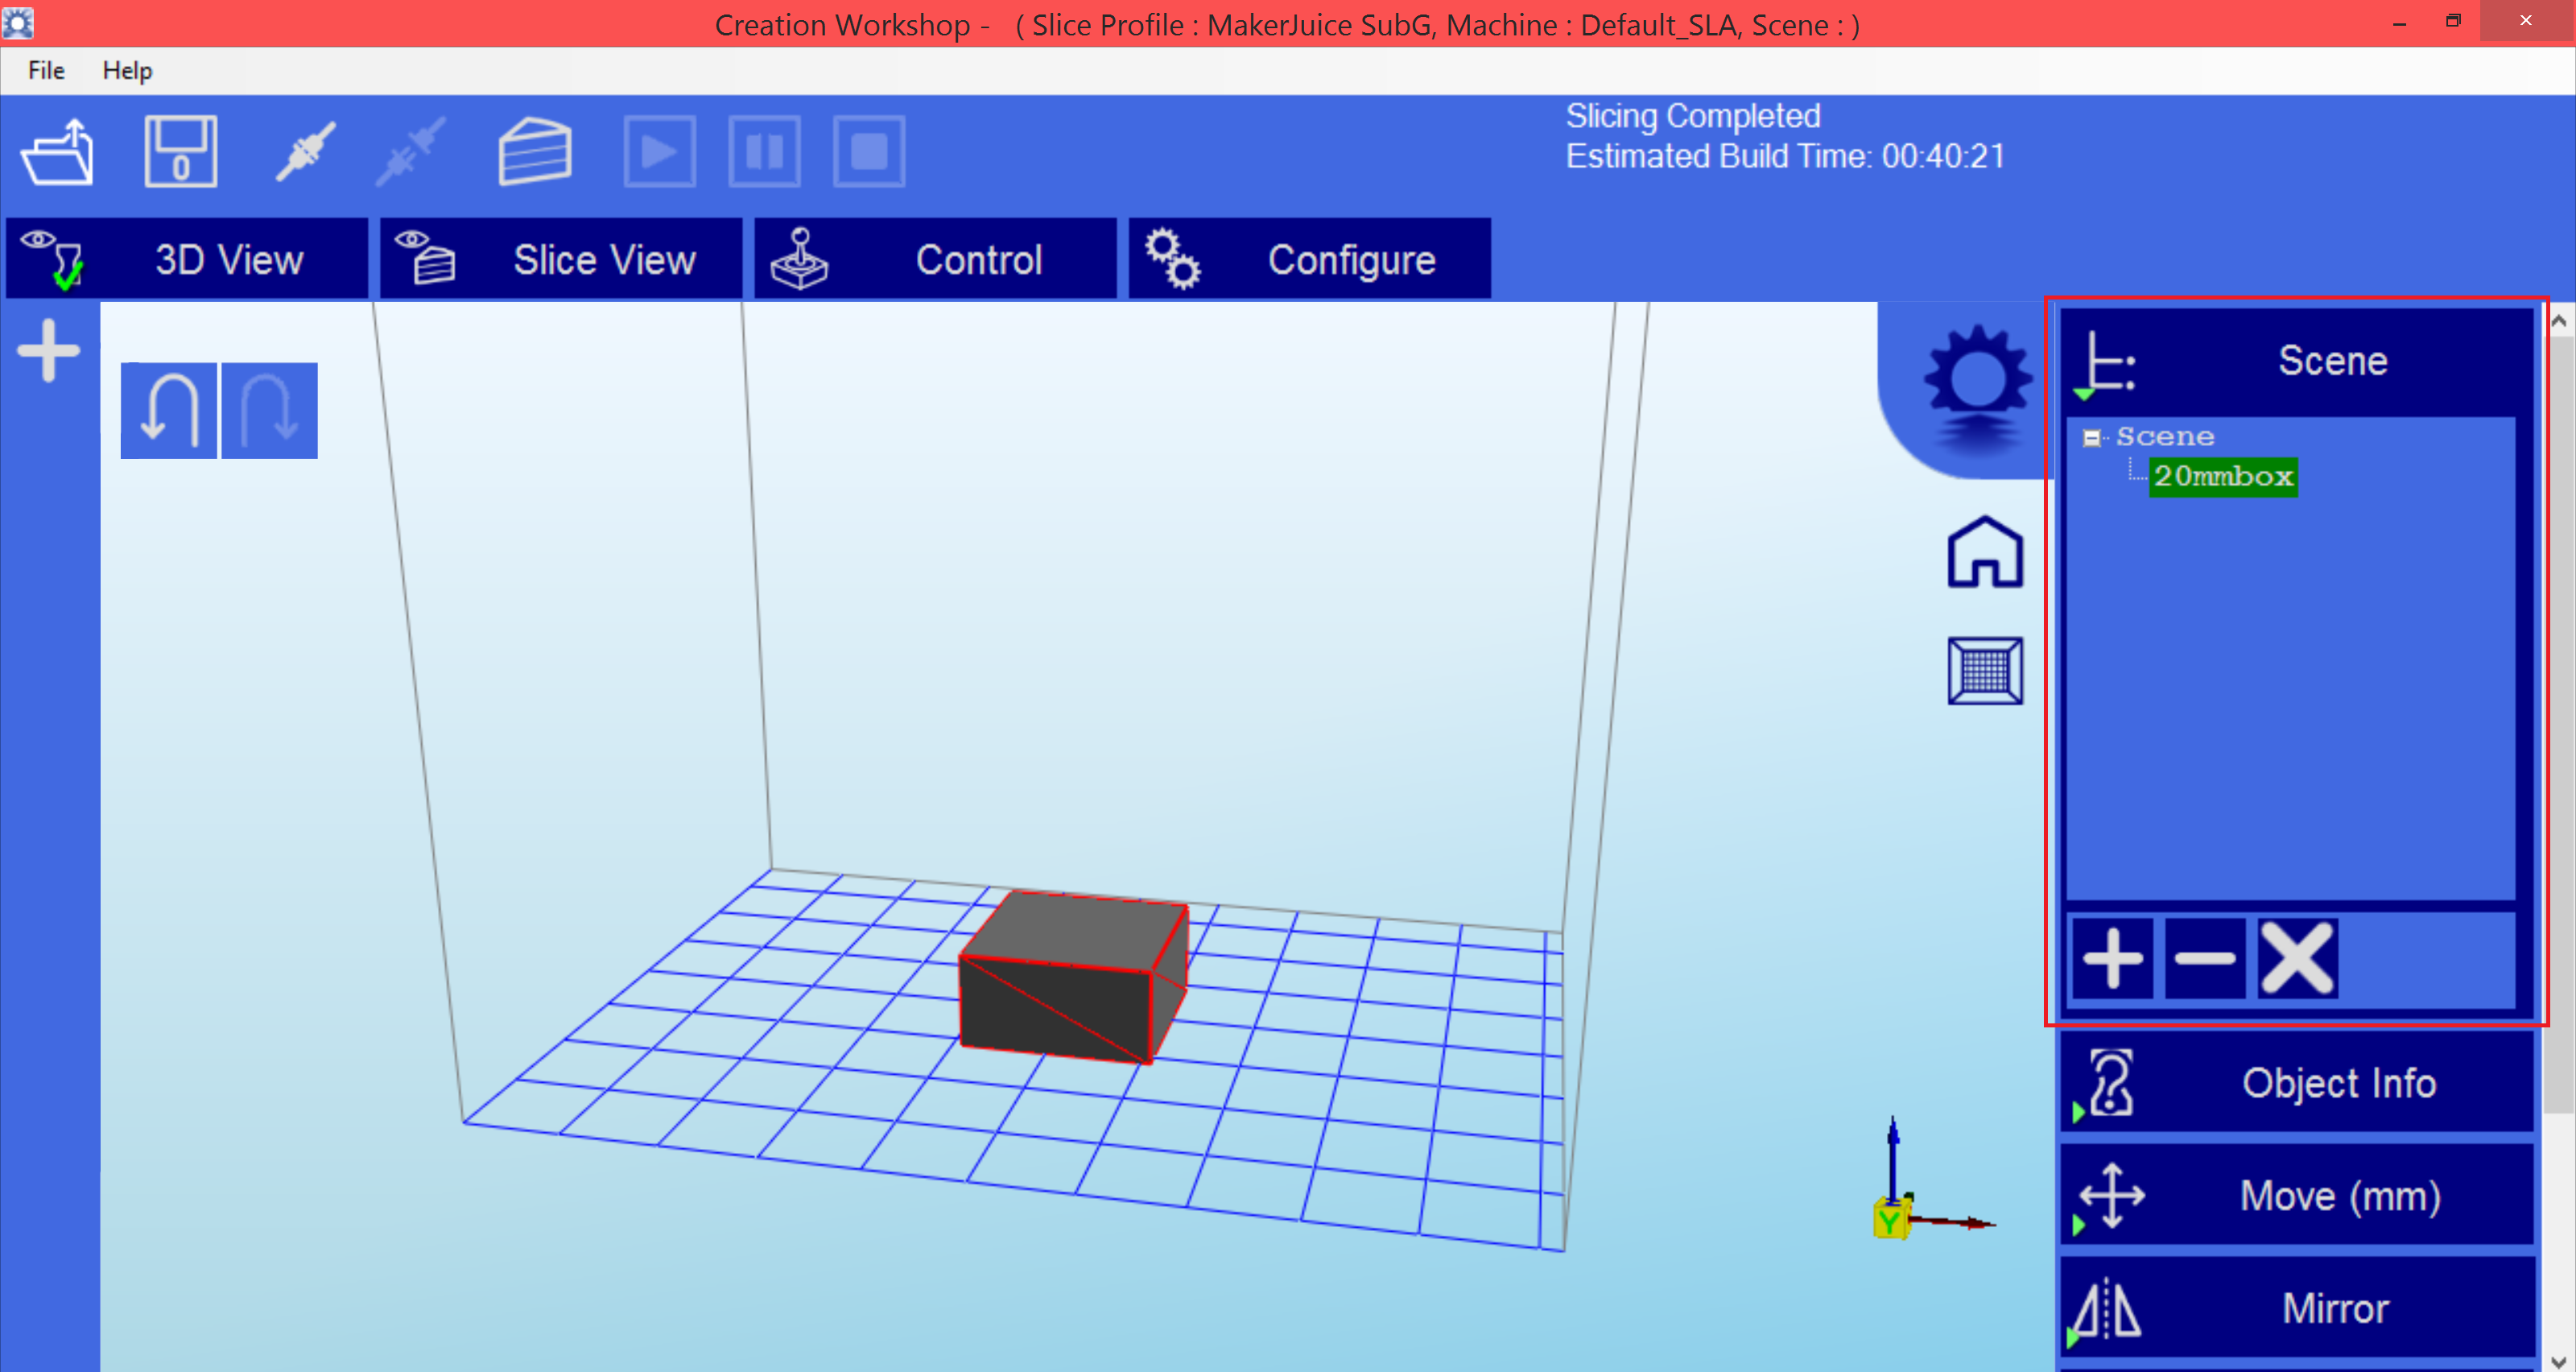Start the print with play button
This screenshot has height=1372, width=2576.
659,151
